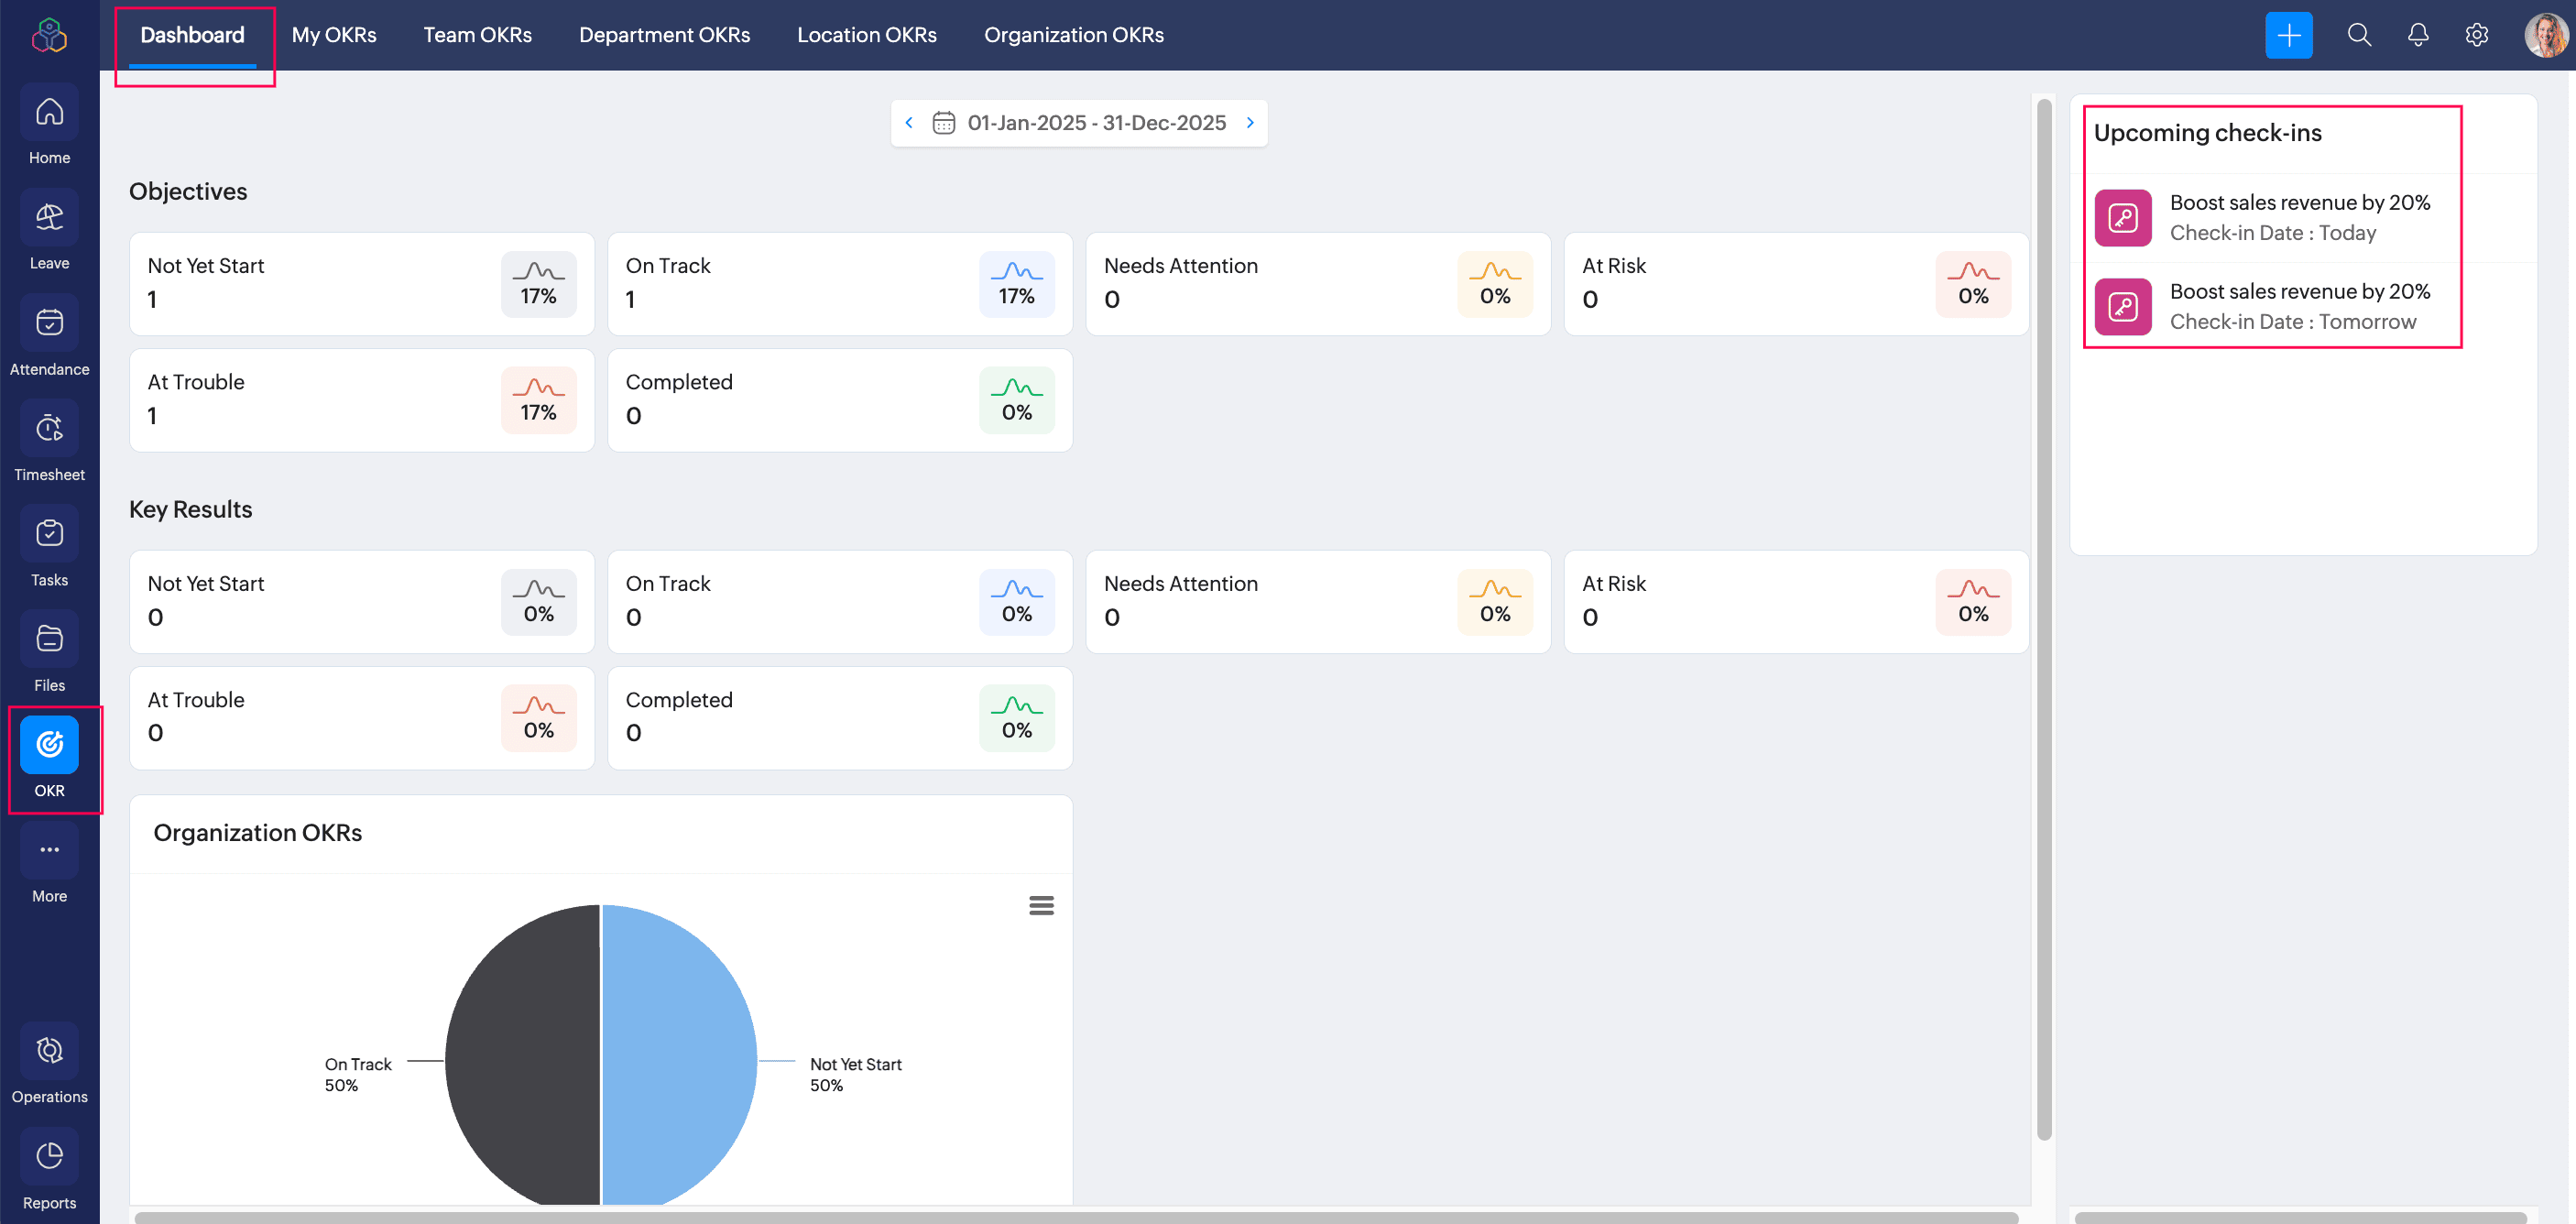Open the Leave module in sidebar
2576x1224 pixels.
click(x=49, y=218)
